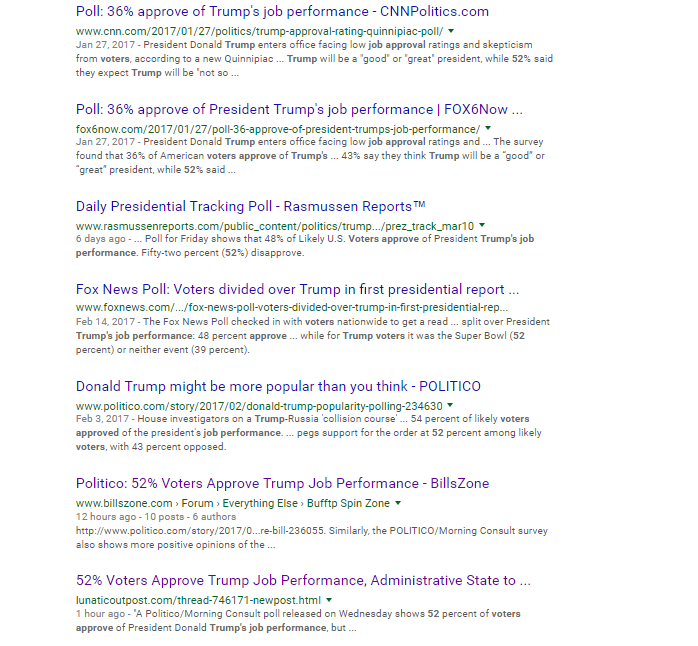The image size is (698, 646).
Task: Click the 'Feb 3, 2017' POLITICO snippet text
Action: tap(102, 419)
